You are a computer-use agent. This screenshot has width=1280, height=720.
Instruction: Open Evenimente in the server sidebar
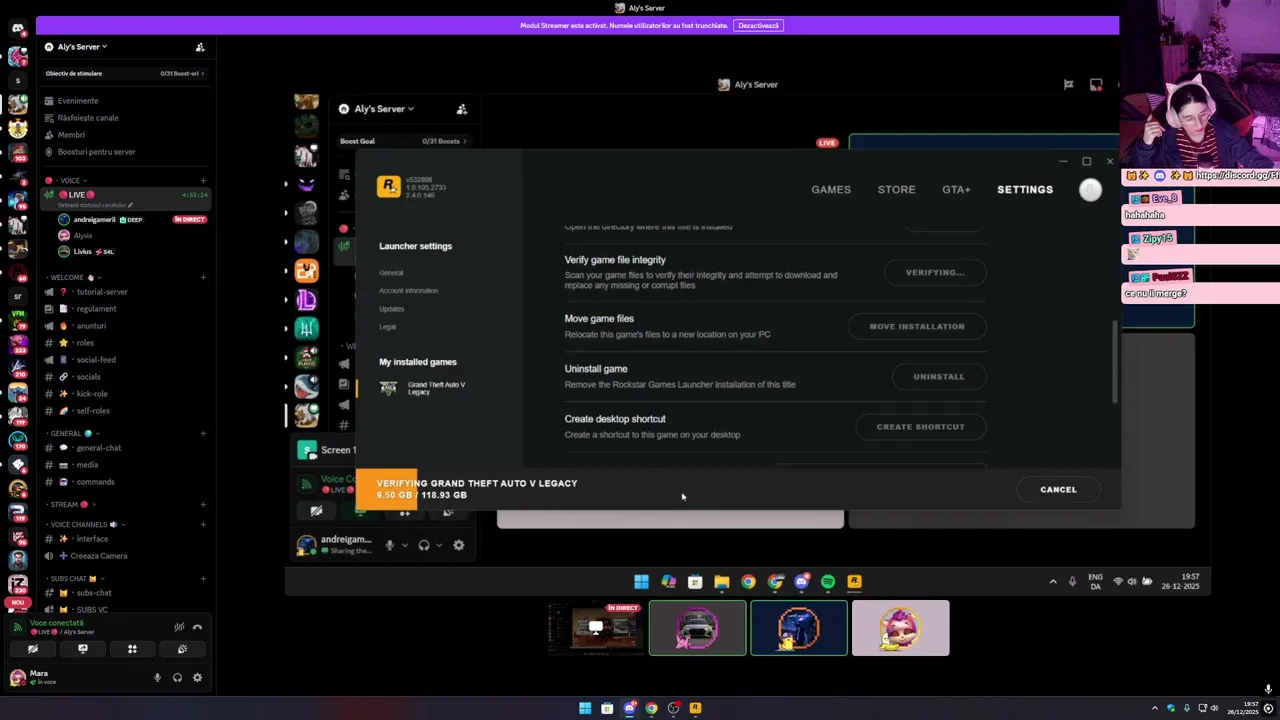(124, 101)
